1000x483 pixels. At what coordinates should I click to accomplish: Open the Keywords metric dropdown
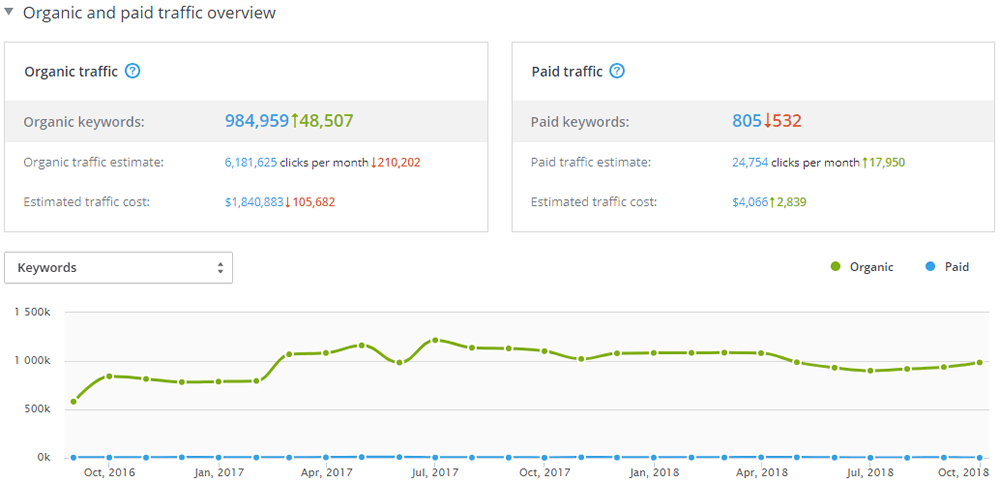(118, 268)
